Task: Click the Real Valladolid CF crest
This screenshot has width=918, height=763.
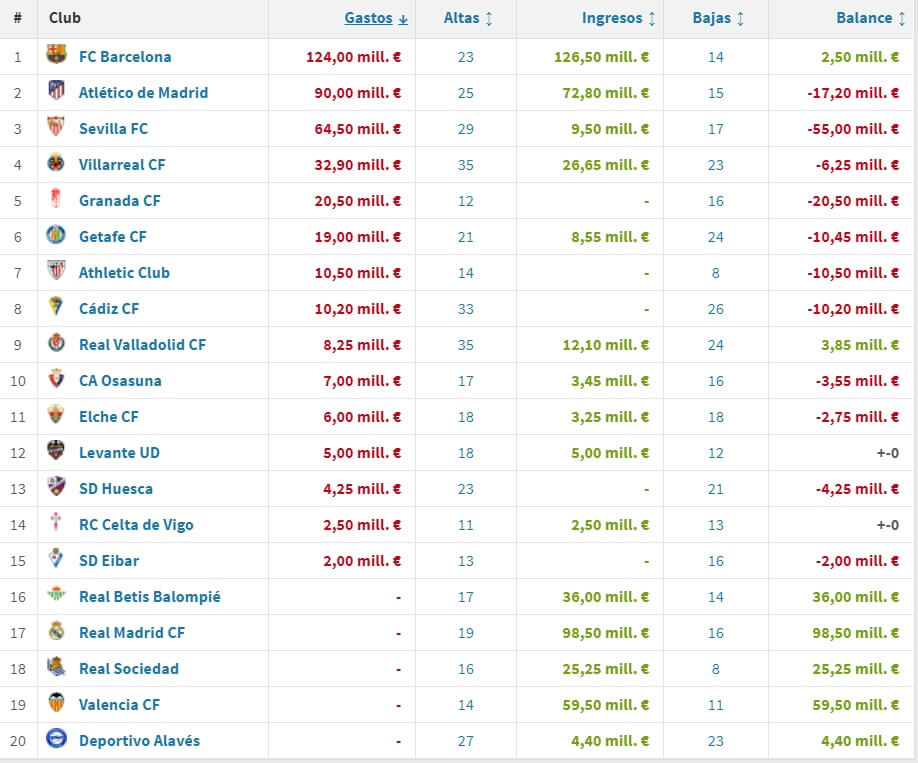Action: 56,343
